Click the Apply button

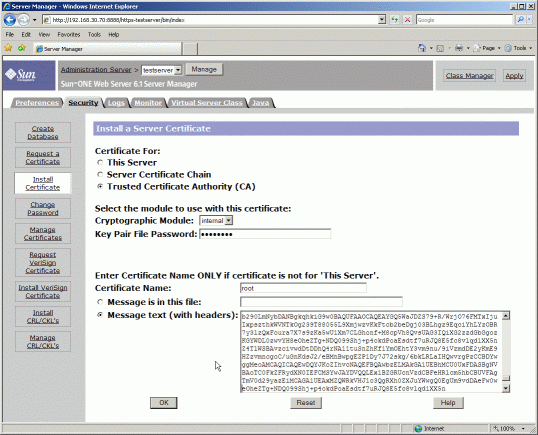tap(514, 75)
